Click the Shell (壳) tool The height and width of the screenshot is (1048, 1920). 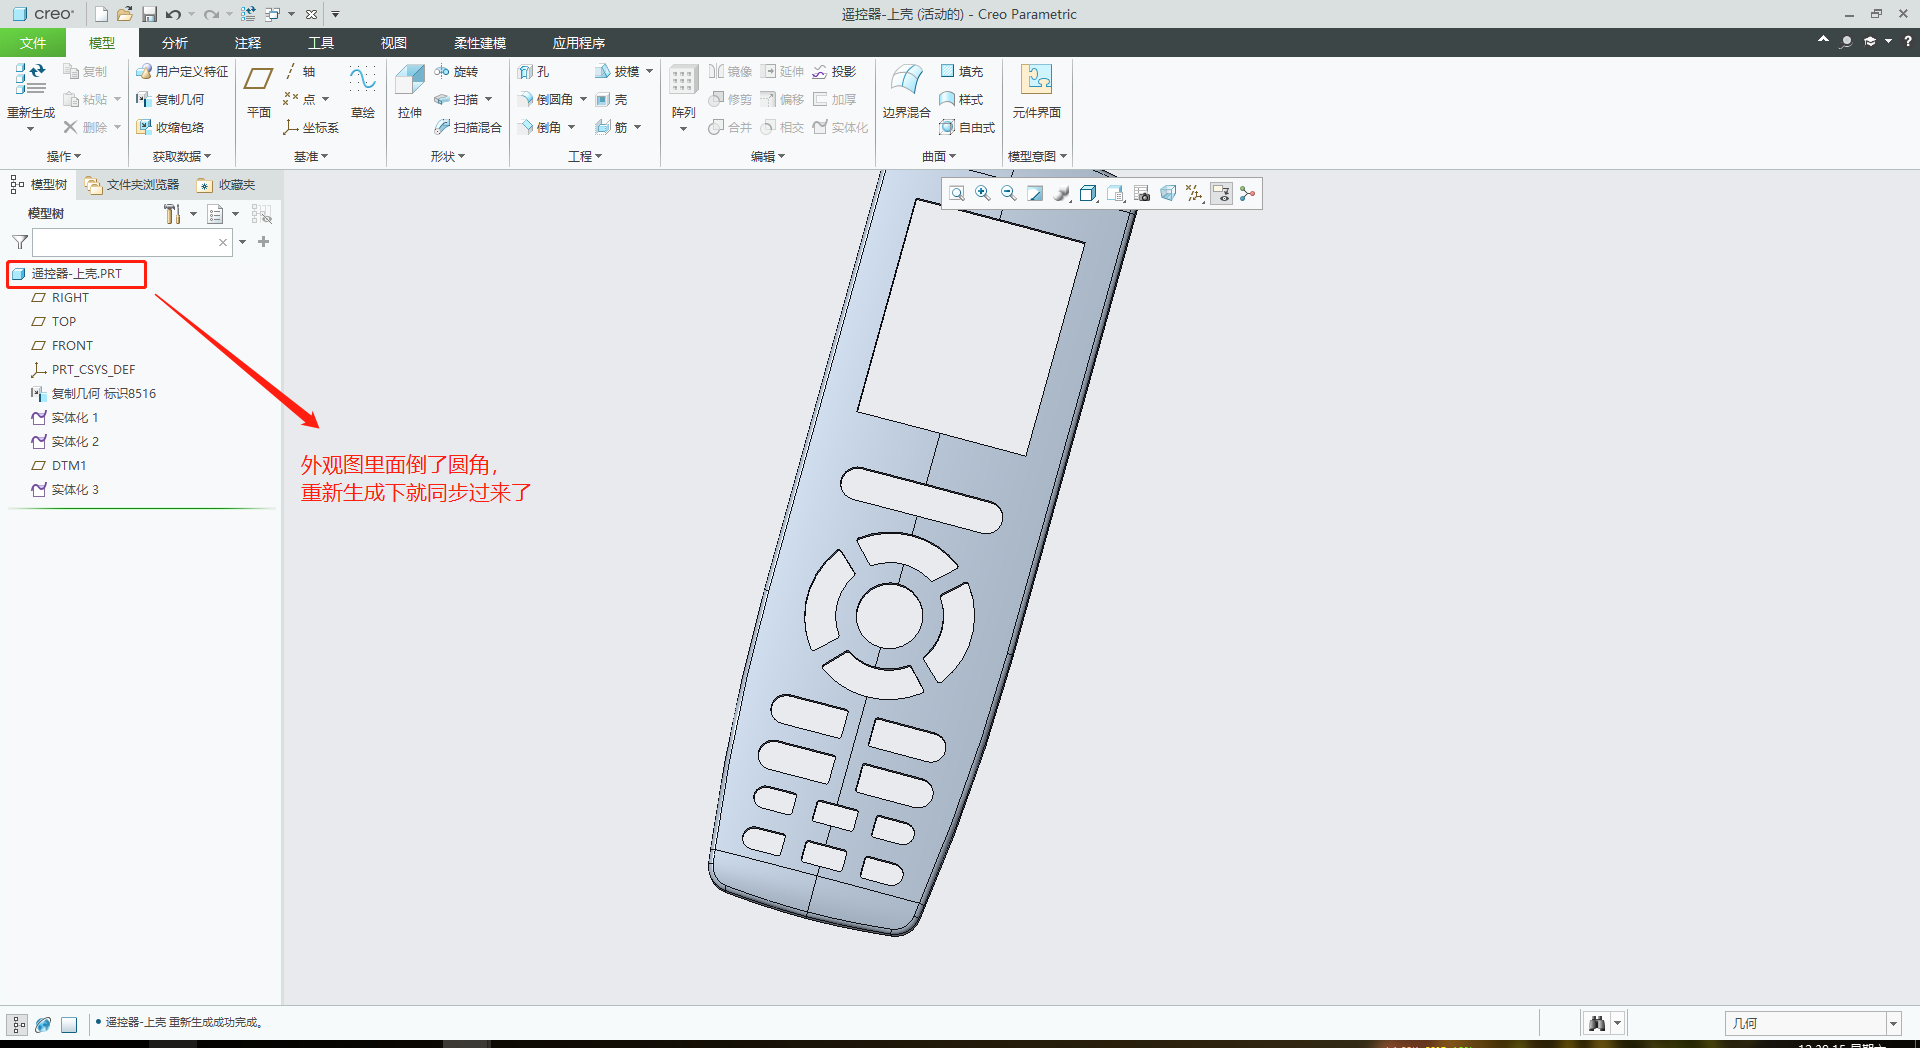coord(611,100)
